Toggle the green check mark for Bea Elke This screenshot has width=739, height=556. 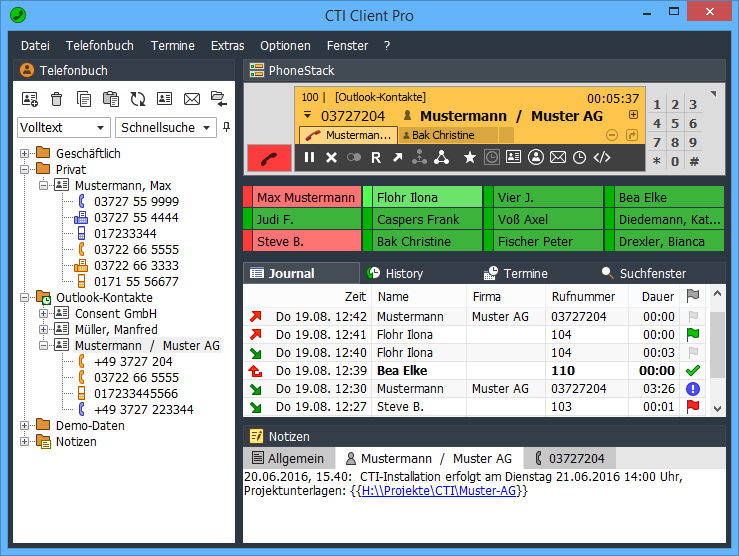[x=692, y=371]
